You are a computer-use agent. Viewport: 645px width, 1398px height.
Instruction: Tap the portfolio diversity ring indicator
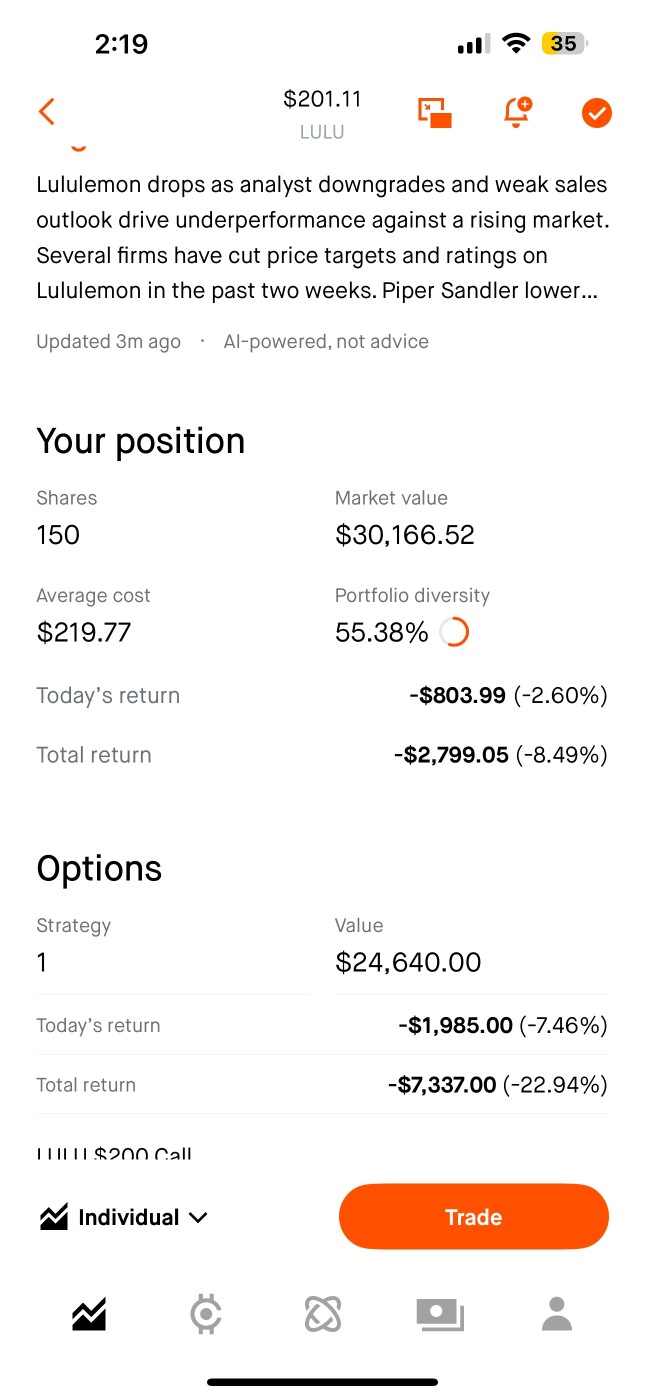tap(454, 632)
